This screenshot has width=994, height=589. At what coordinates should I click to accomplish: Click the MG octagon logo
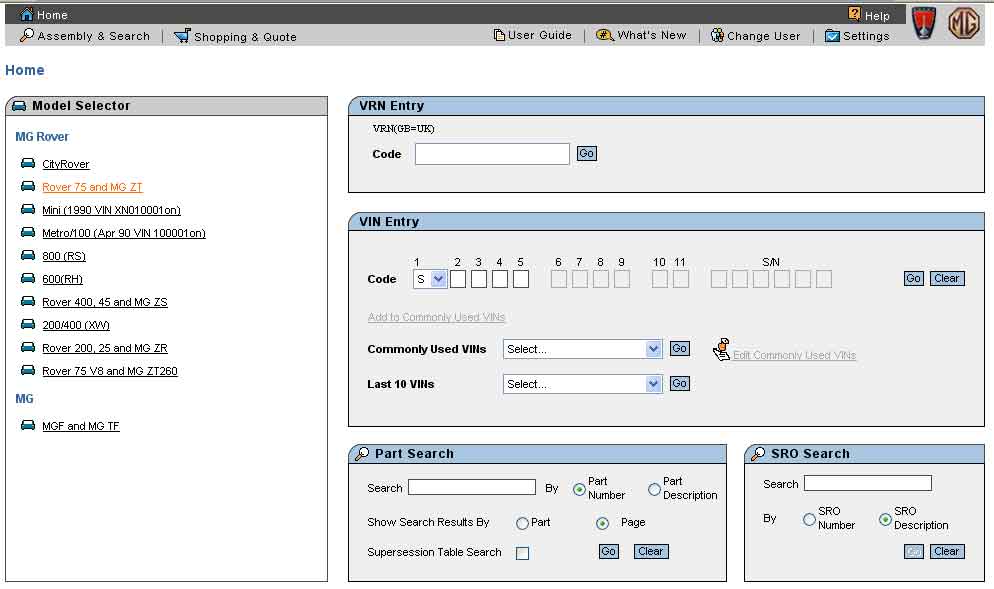pyautogui.click(x=964, y=23)
